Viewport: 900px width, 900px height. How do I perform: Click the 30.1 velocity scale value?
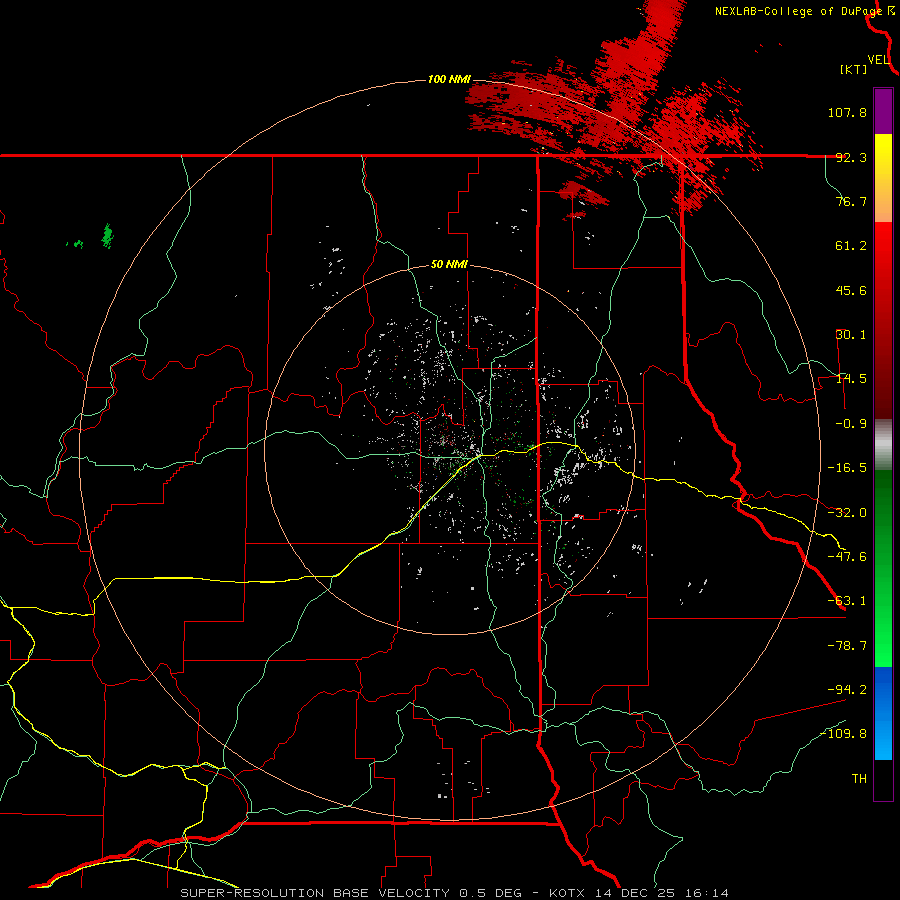coord(851,335)
